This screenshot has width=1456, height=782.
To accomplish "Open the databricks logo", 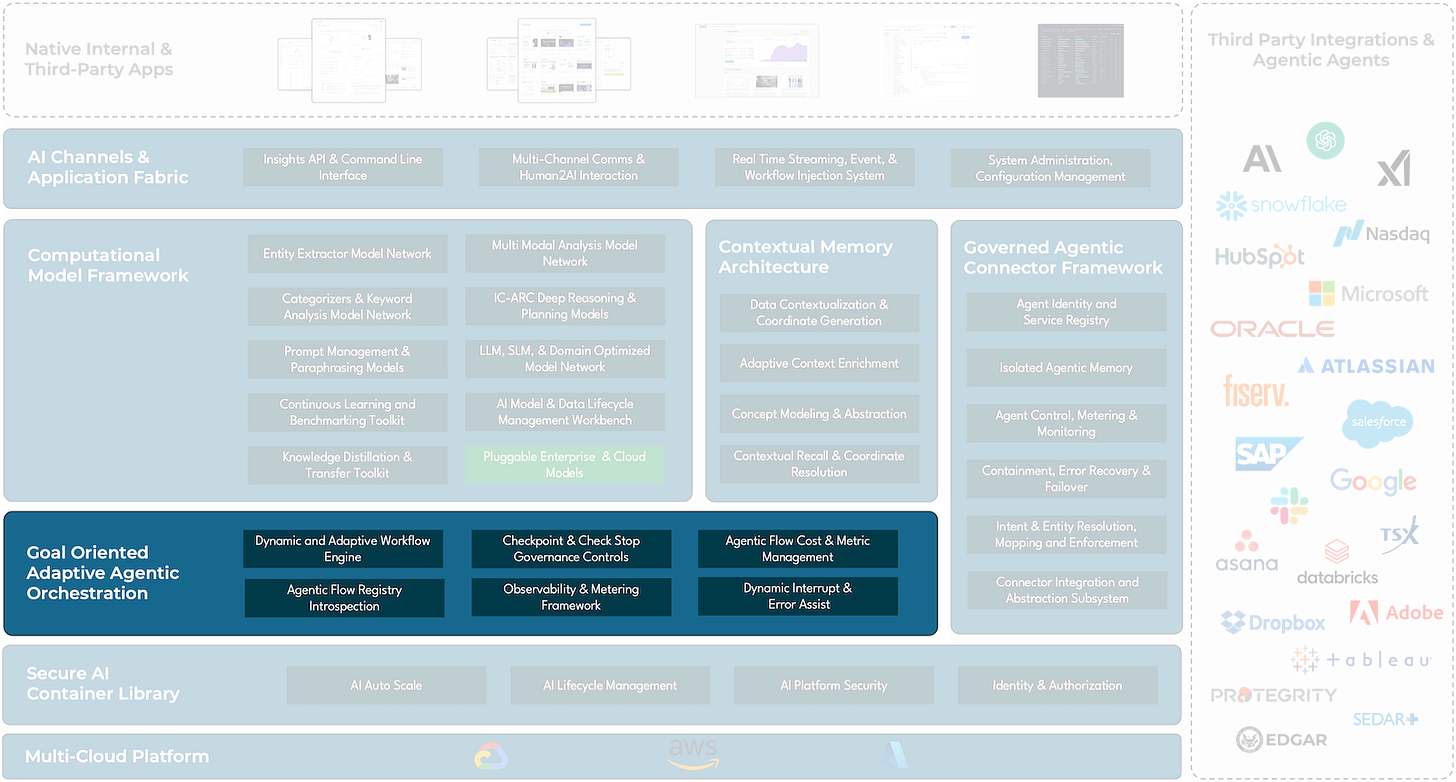I will (1337, 562).
